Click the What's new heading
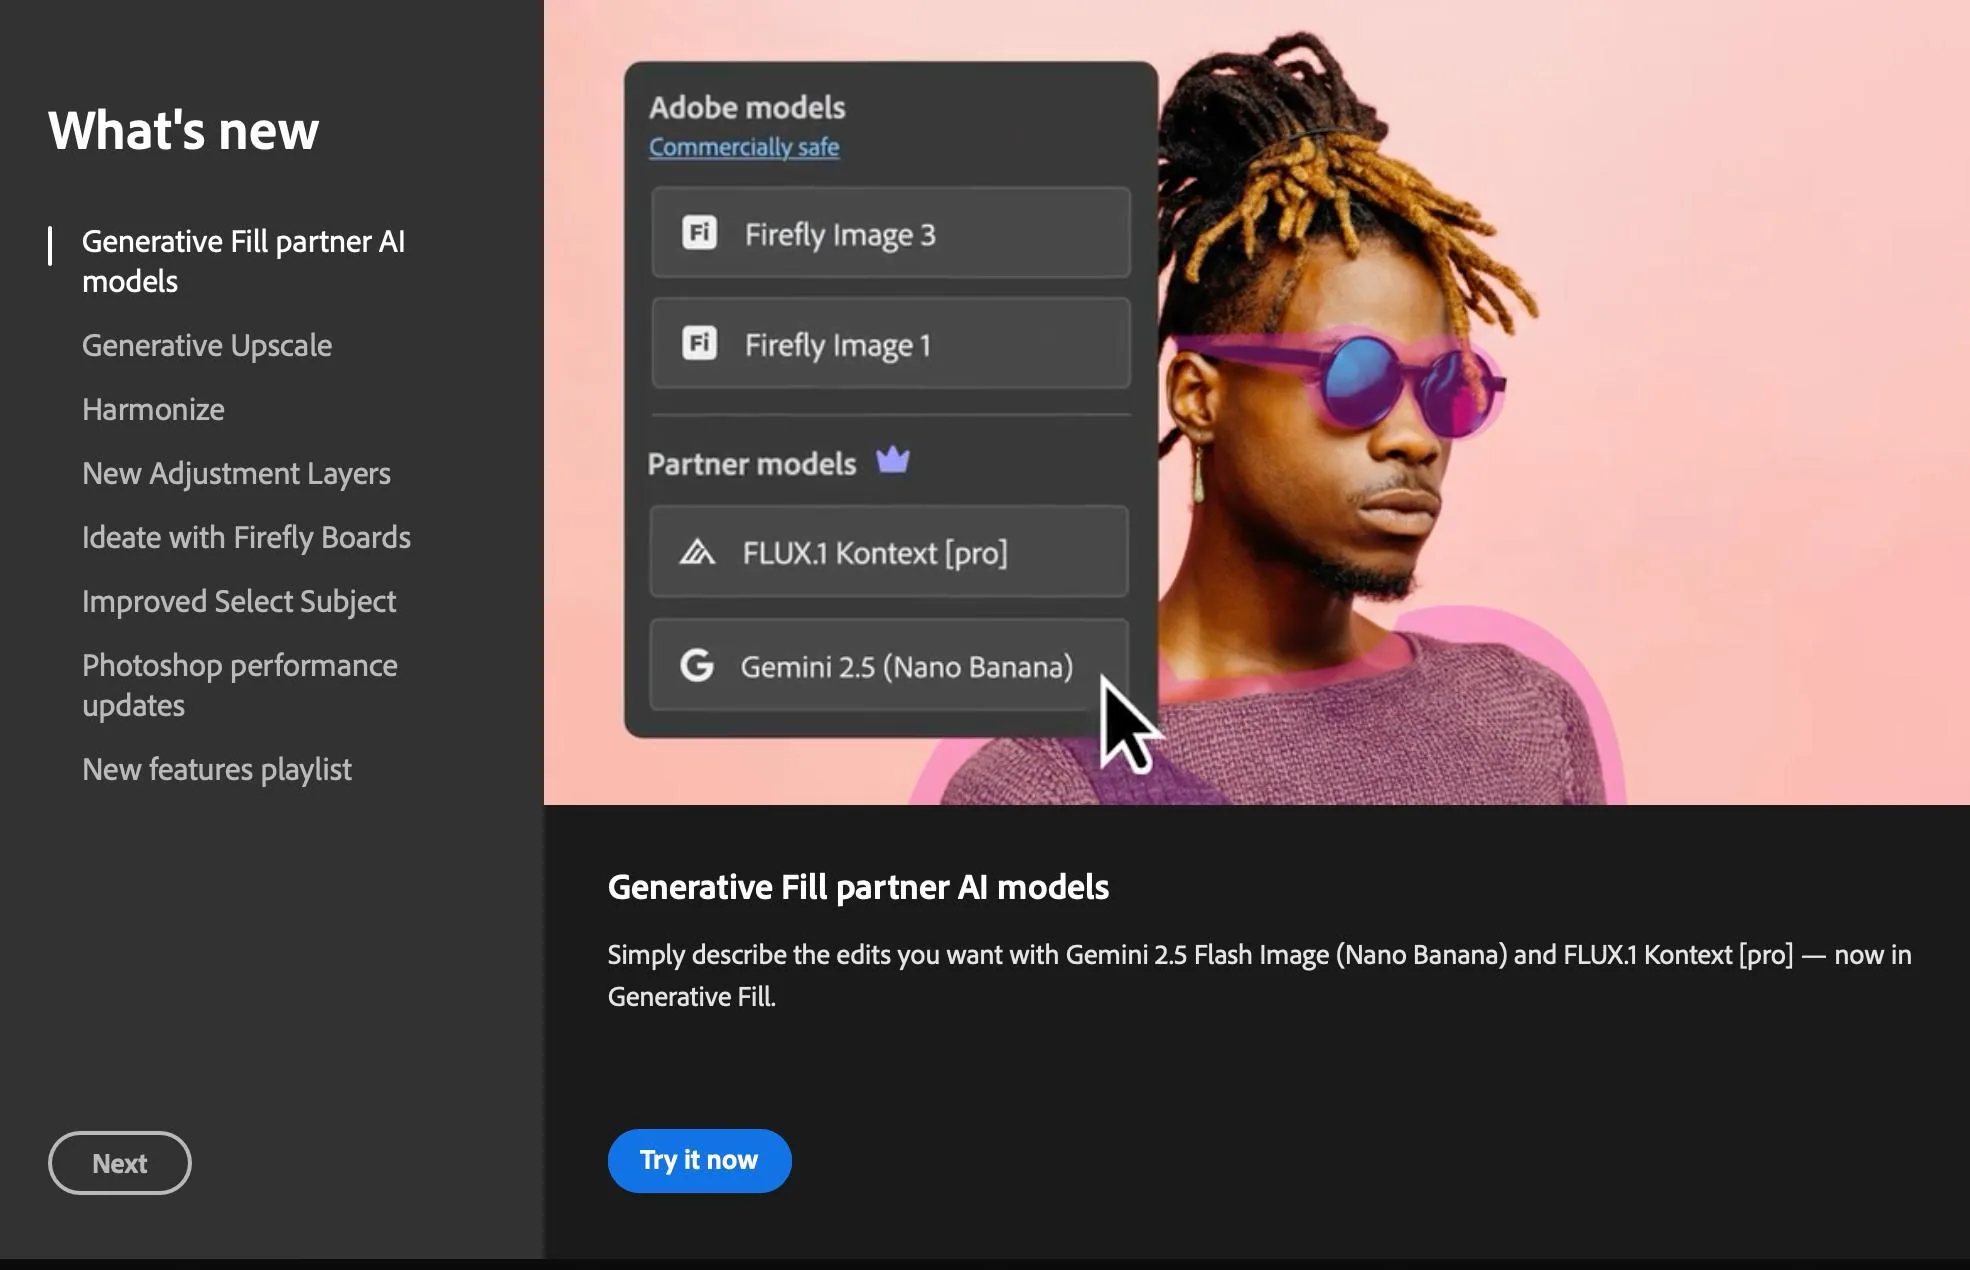Image resolution: width=1970 pixels, height=1270 pixels. point(183,131)
